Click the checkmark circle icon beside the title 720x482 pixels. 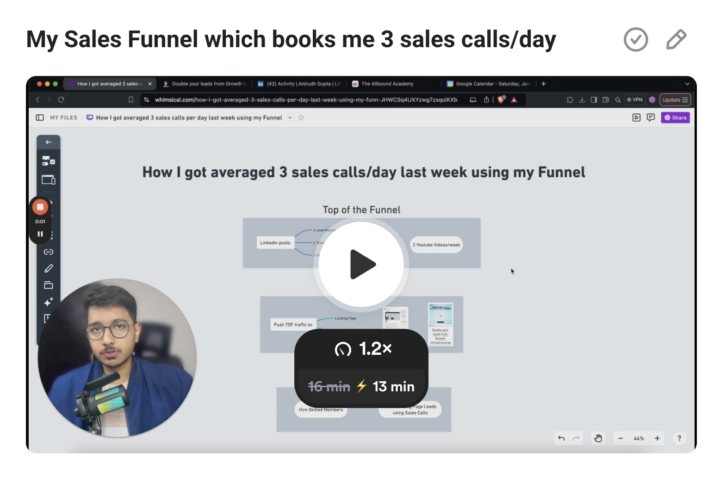coord(636,39)
